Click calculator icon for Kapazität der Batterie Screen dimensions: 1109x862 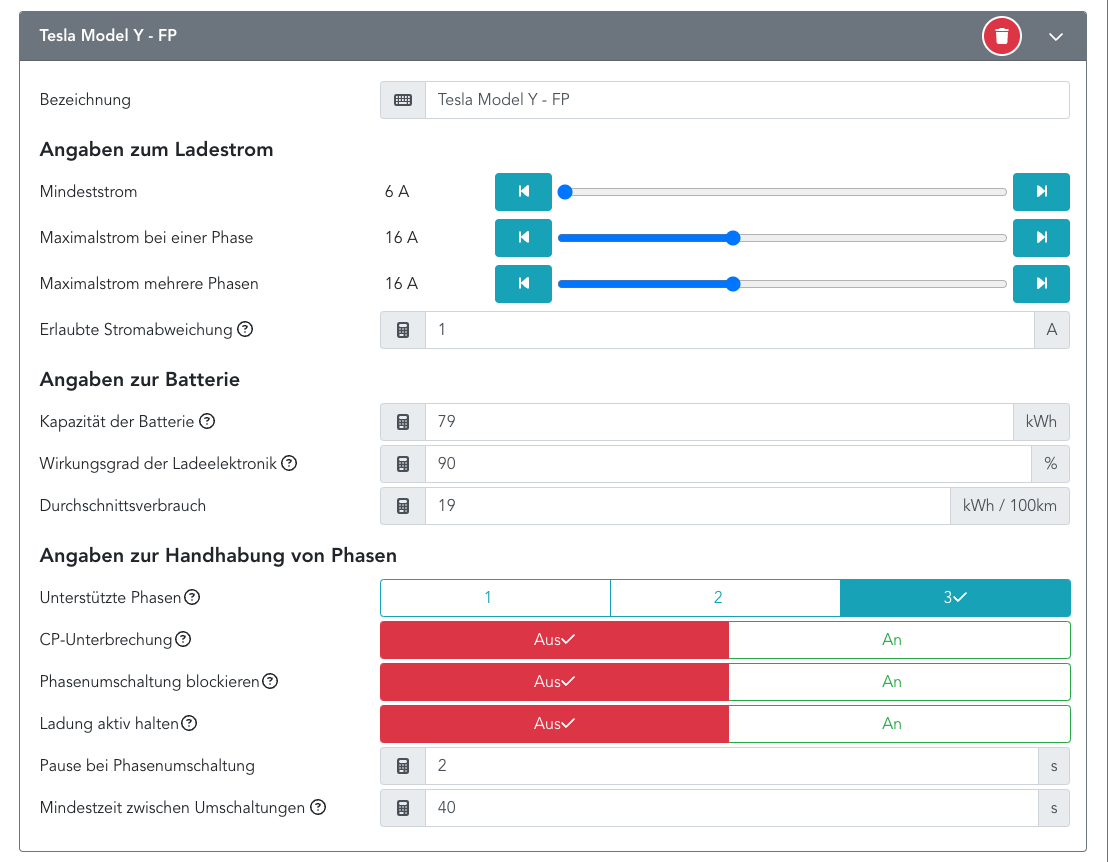click(403, 422)
